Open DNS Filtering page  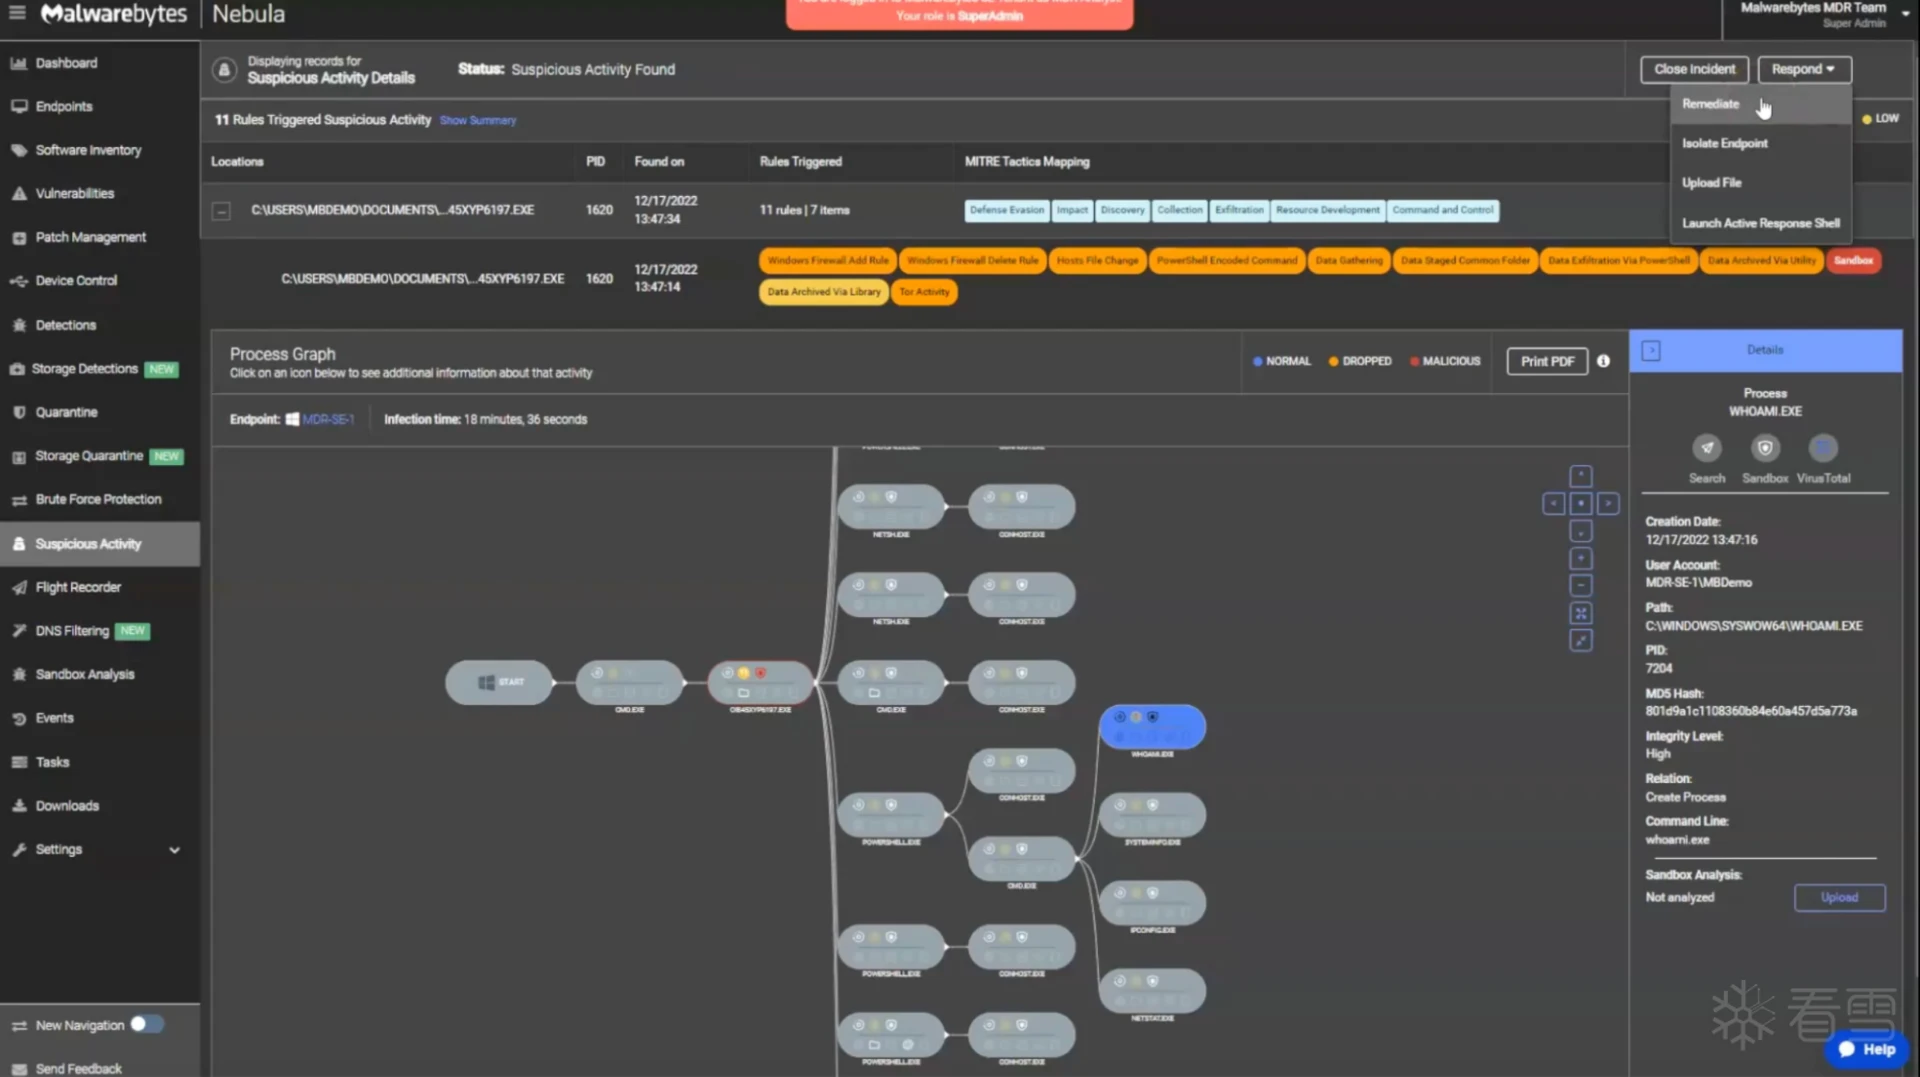(x=72, y=631)
